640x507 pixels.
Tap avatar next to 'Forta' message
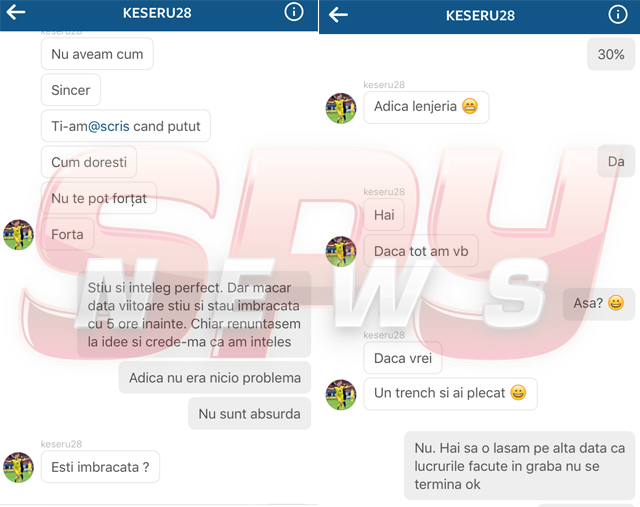pyautogui.click(x=18, y=235)
